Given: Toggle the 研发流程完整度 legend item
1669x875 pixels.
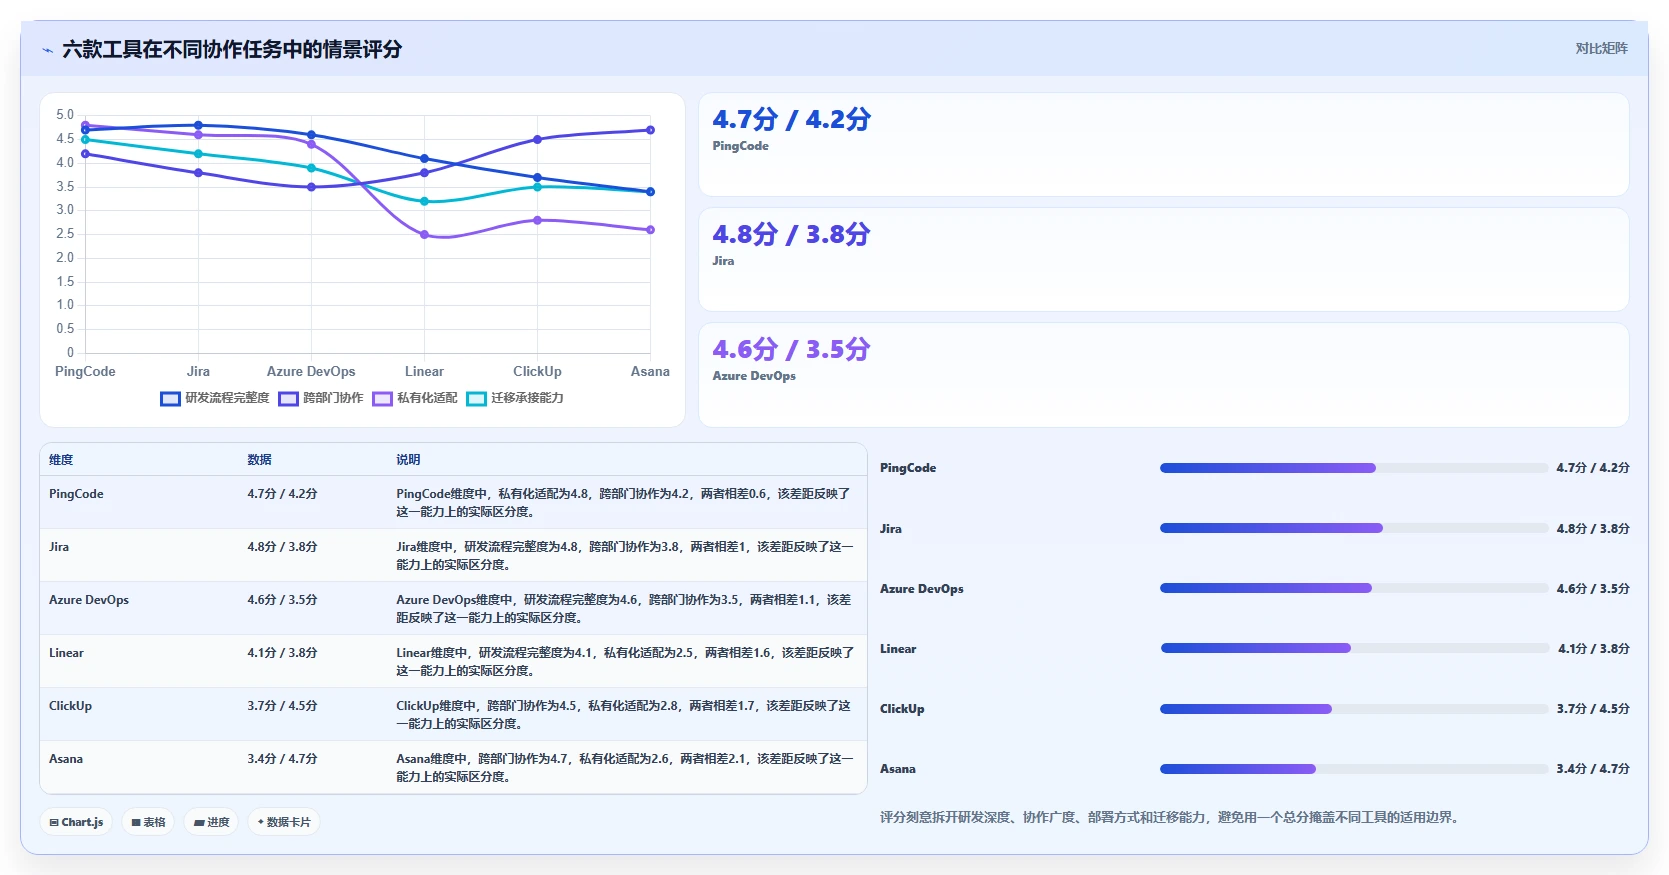Looking at the screenshot, I should (x=215, y=398).
